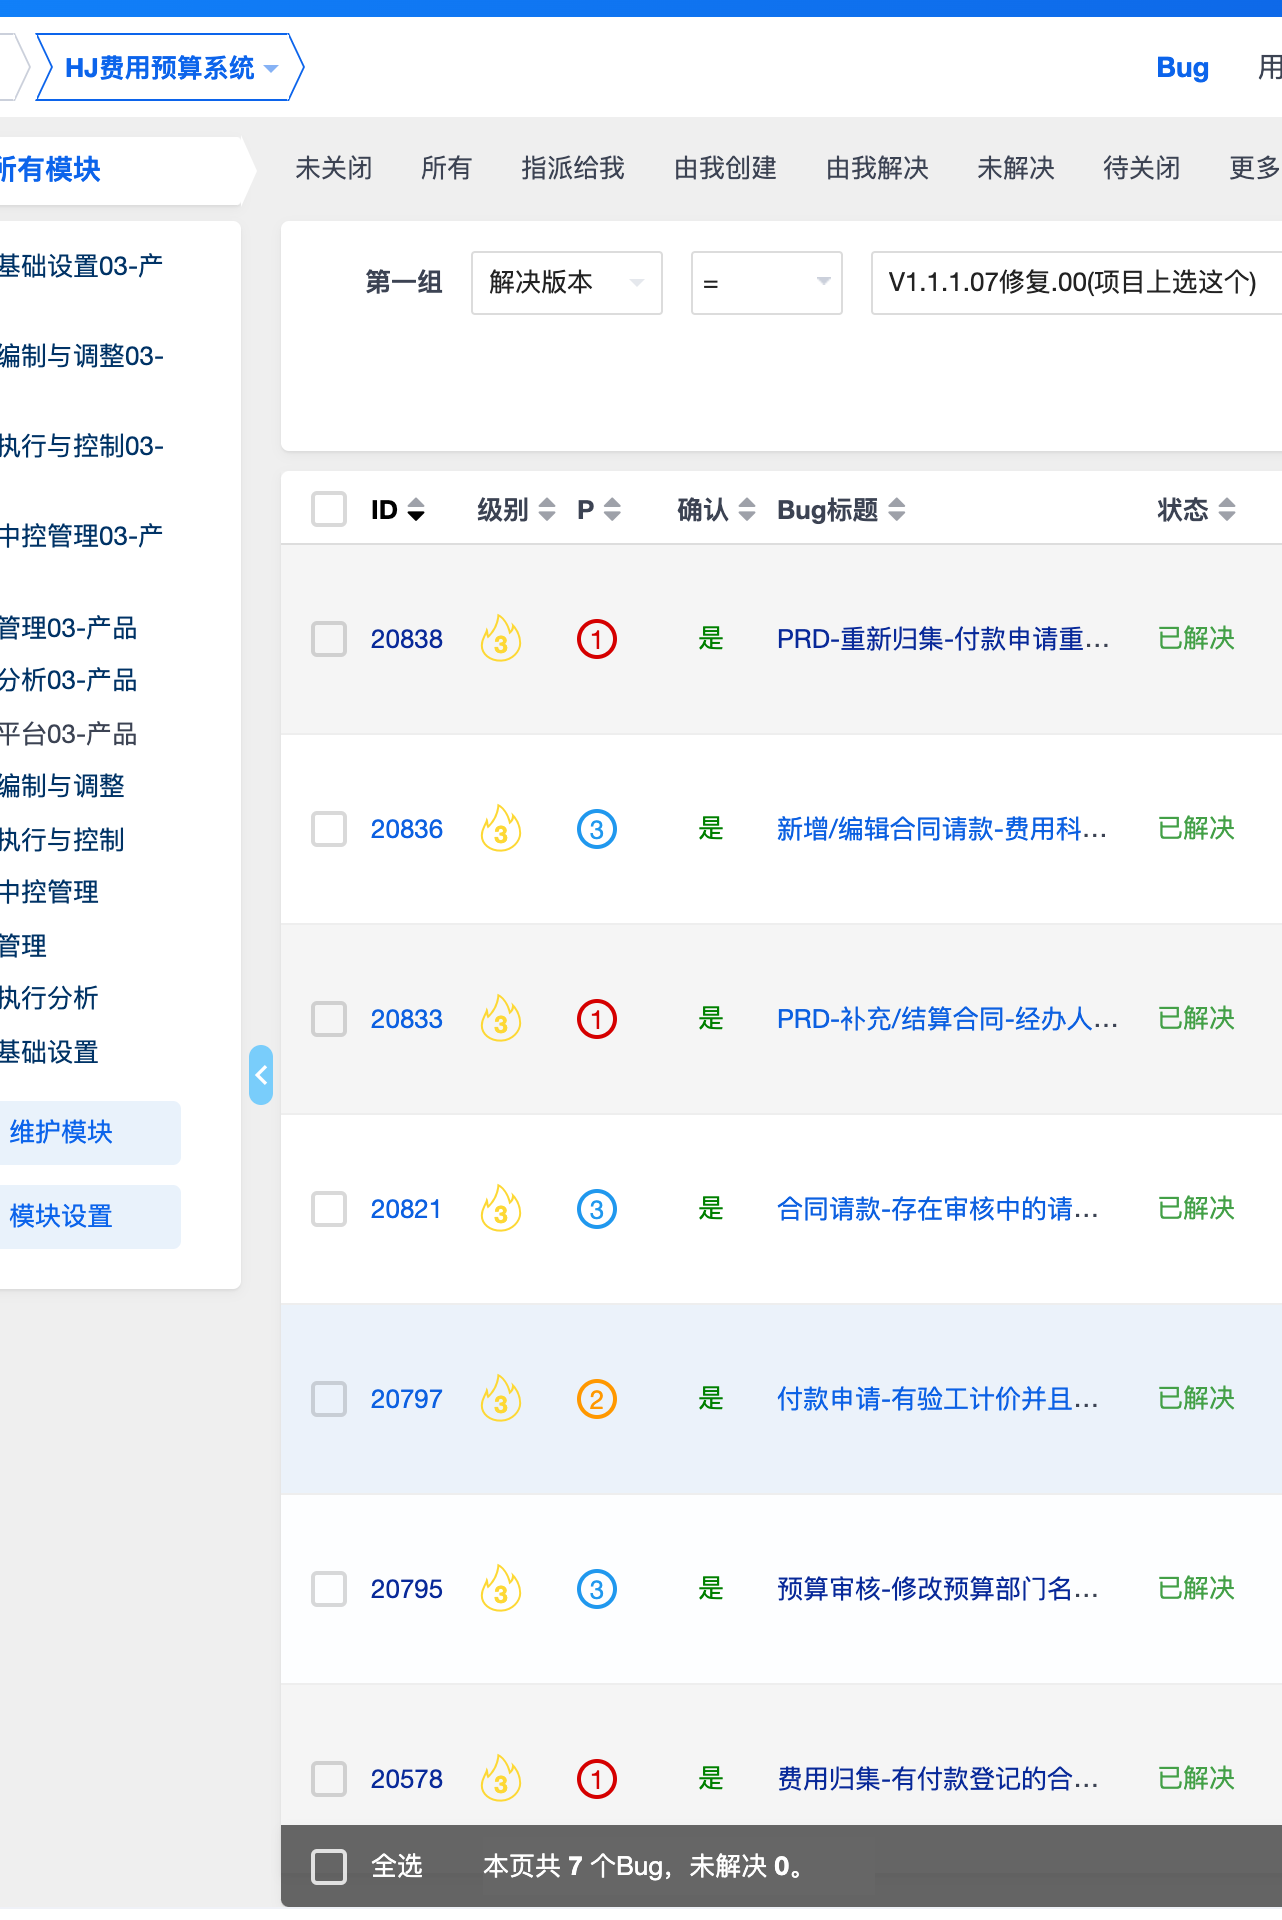Open bug titled 预算审核-修改预算部门名
1282x1920 pixels.
[x=938, y=1589]
